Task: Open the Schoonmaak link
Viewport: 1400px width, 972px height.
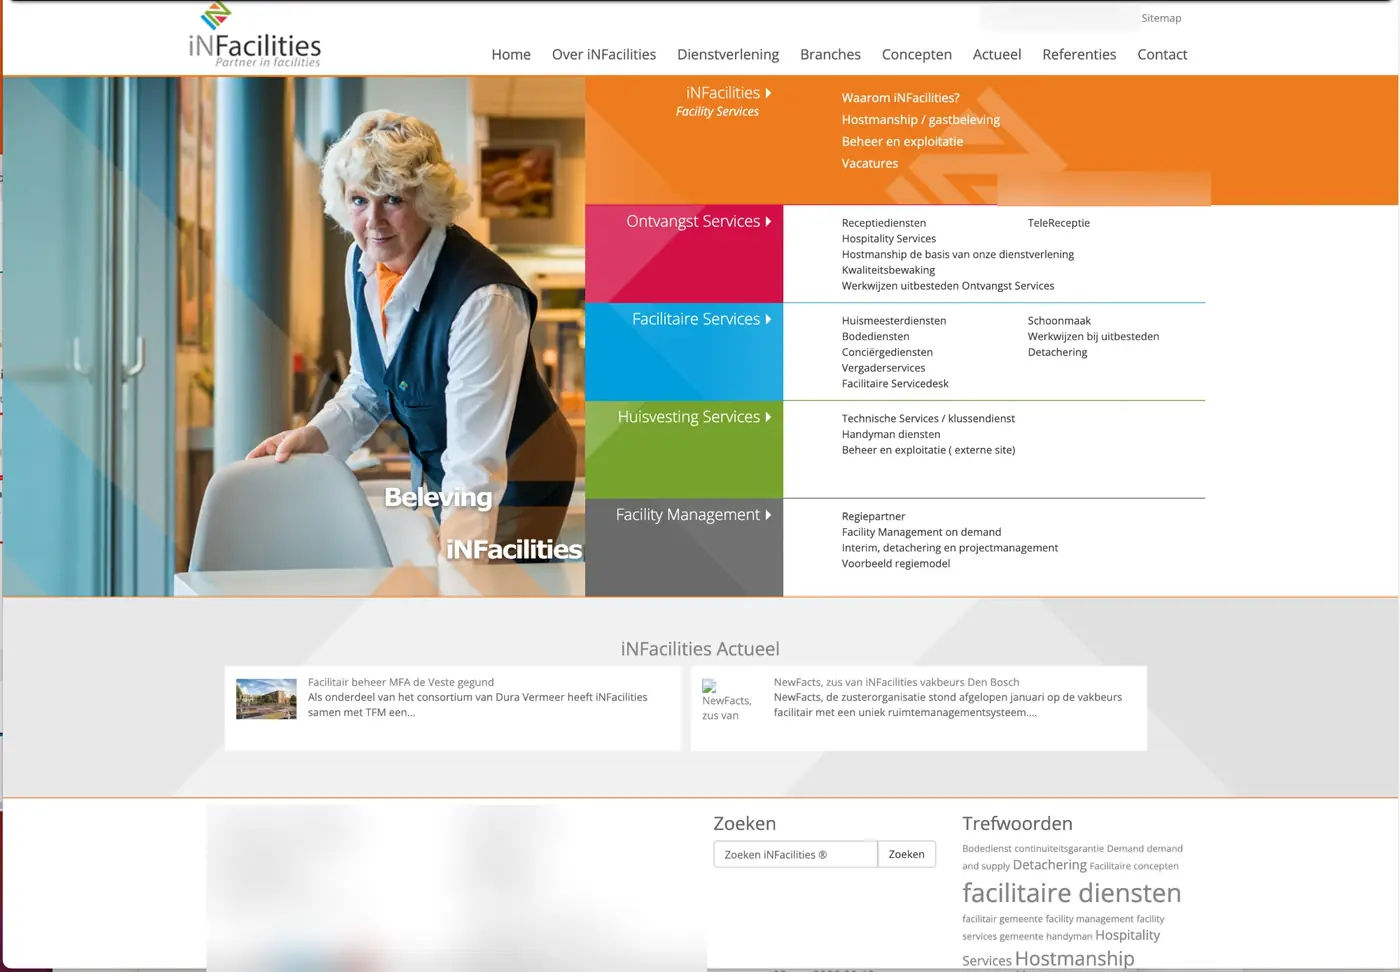Action: pos(1059,321)
